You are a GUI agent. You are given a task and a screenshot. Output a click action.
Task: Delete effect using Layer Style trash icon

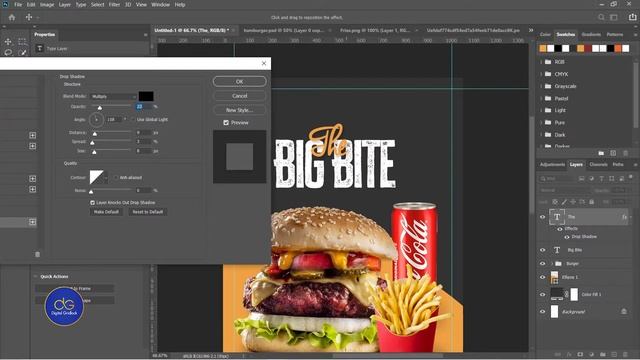click(x=38, y=254)
